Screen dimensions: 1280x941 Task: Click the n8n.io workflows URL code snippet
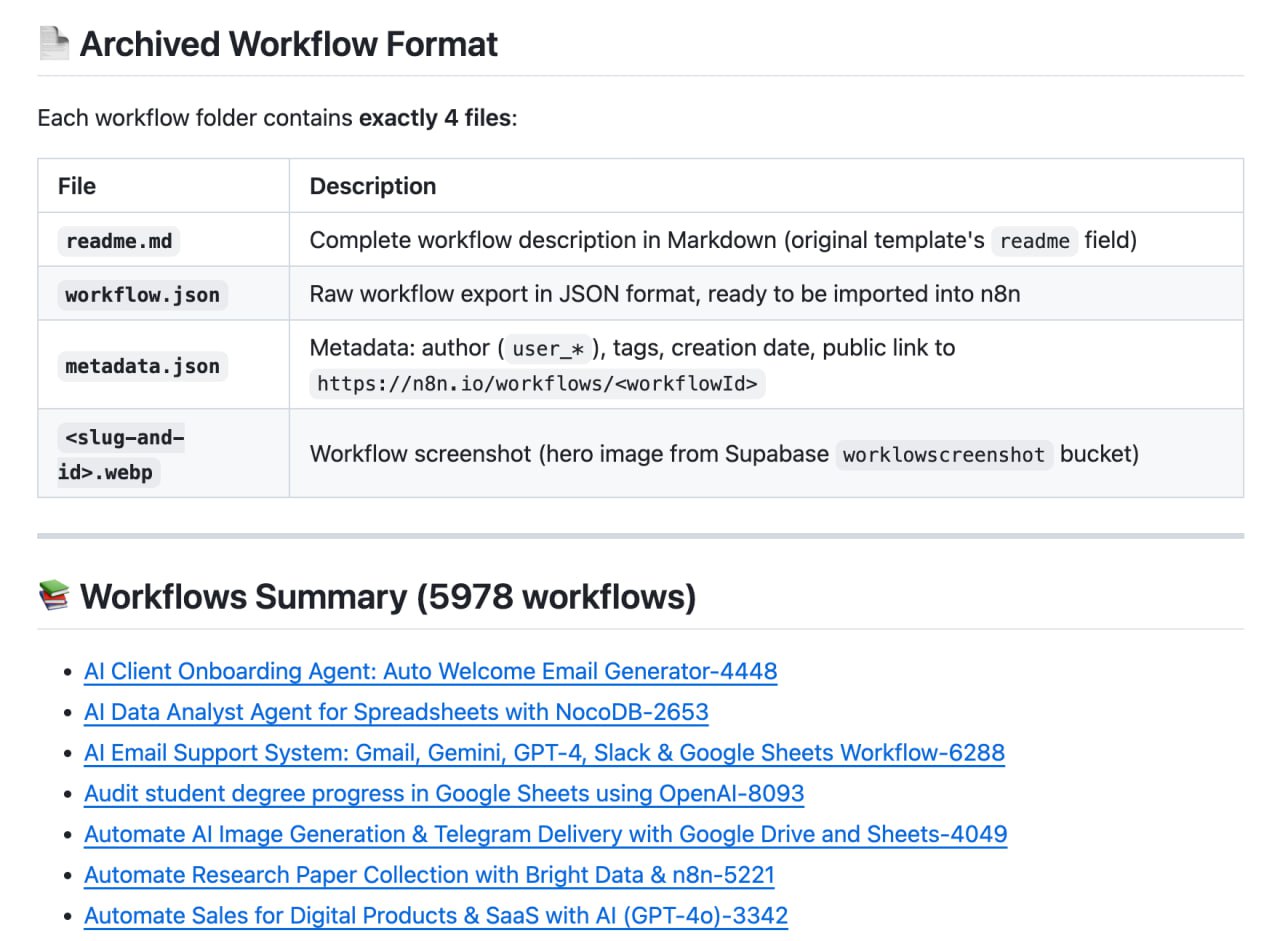pyautogui.click(x=537, y=383)
